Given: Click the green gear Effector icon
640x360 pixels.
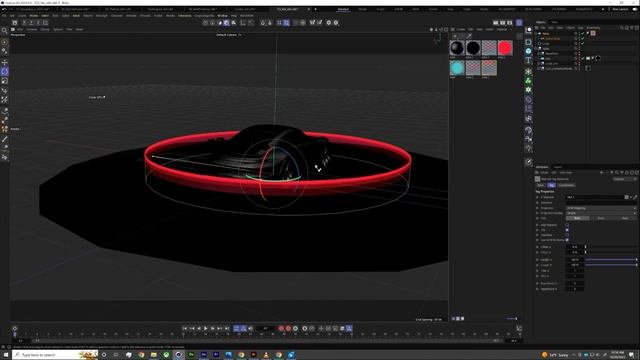Looking at the screenshot, I should click(528, 90).
